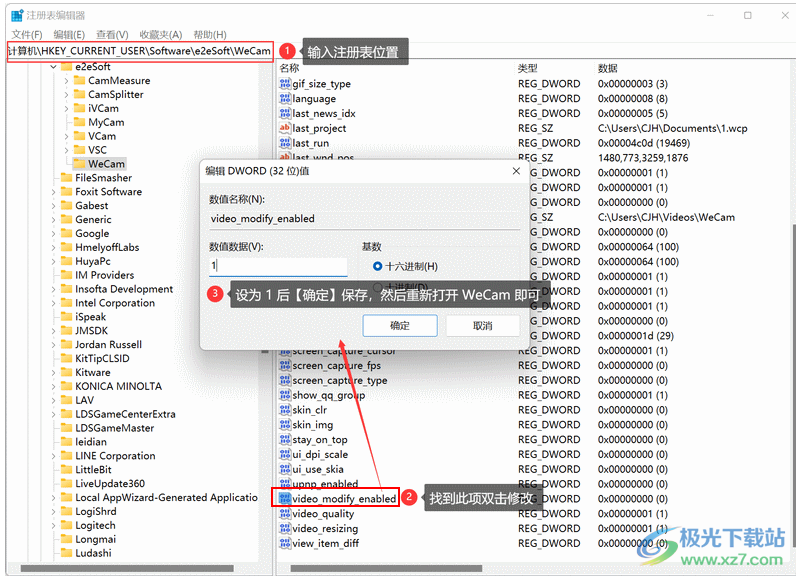The image size is (796, 576).
Task: Select the KONICA MINOLTA tree item
Action: (x=118, y=386)
